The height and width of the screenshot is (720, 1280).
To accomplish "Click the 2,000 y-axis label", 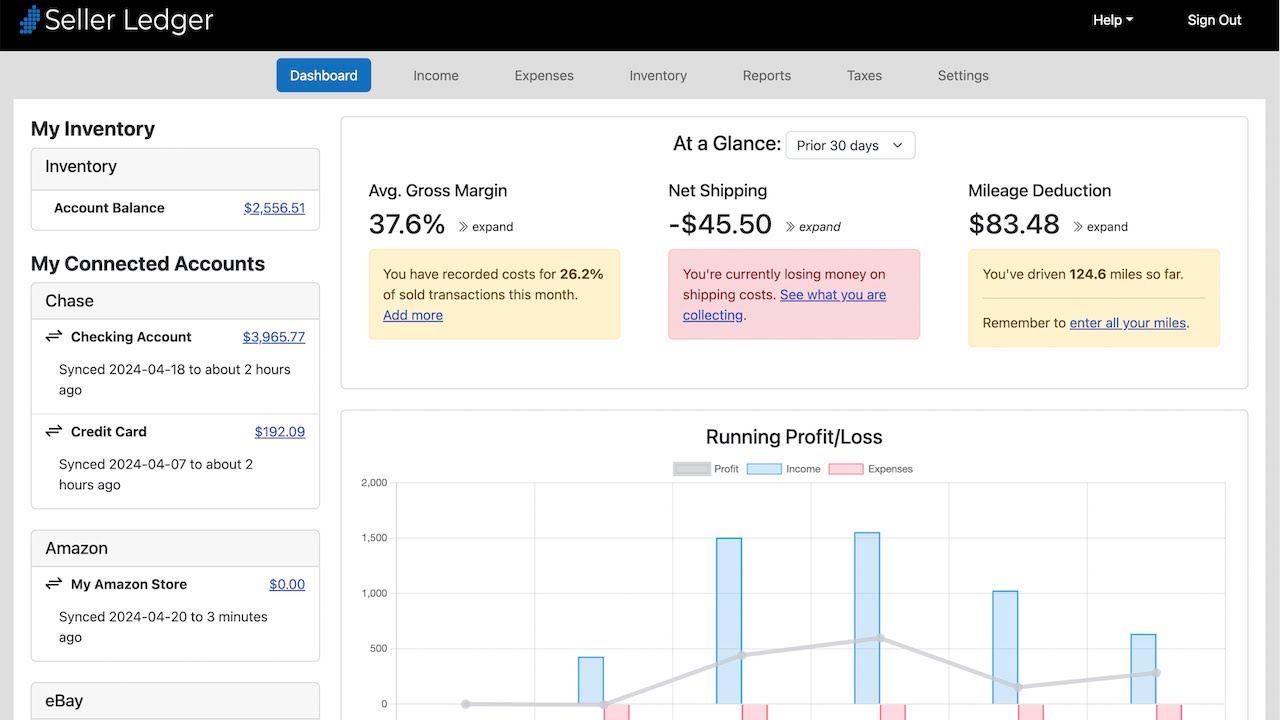I will click(x=374, y=483).
